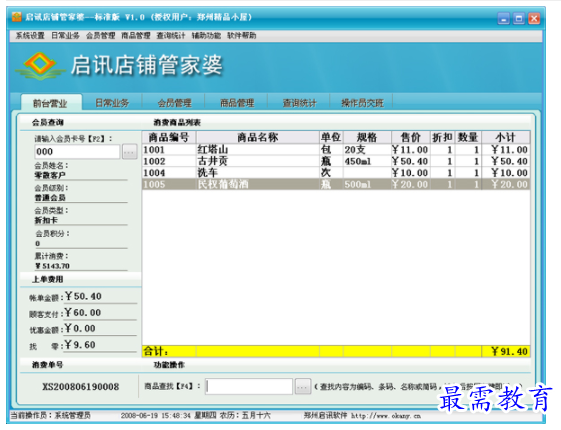Click the change value ¥9.60

pyautogui.click(x=80, y=345)
